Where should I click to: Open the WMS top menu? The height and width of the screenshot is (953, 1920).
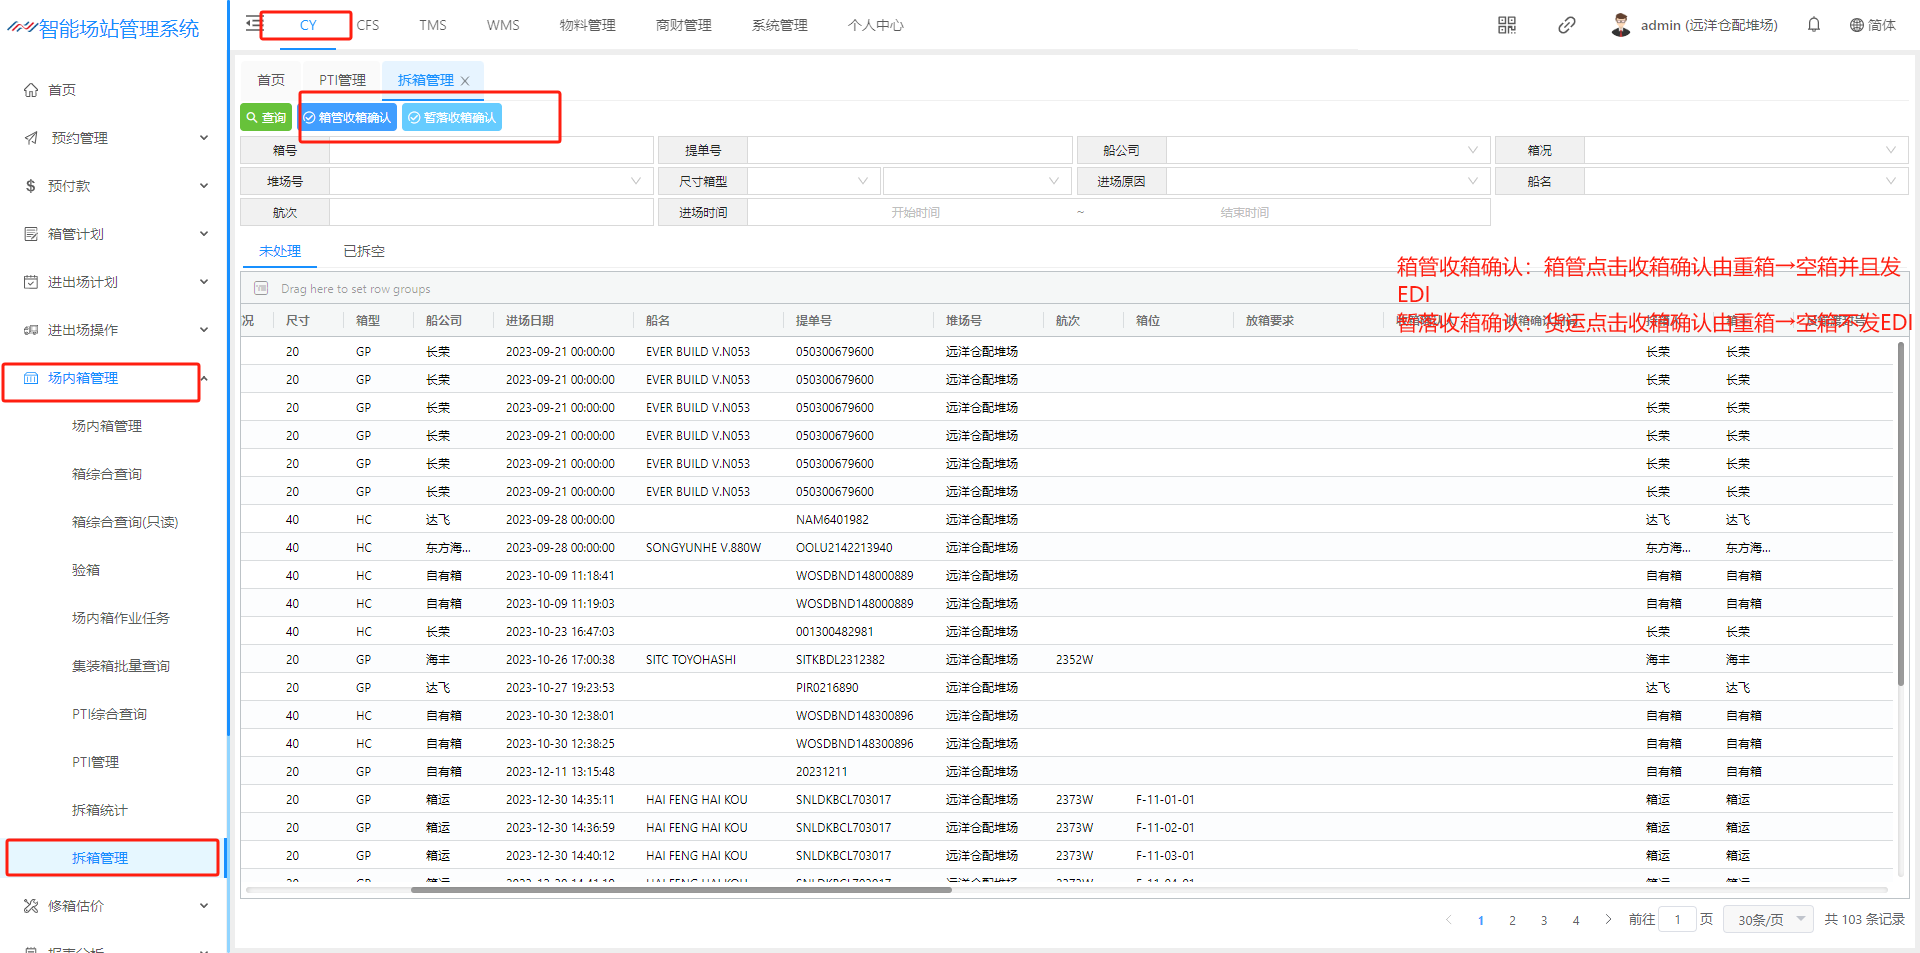[502, 25]
